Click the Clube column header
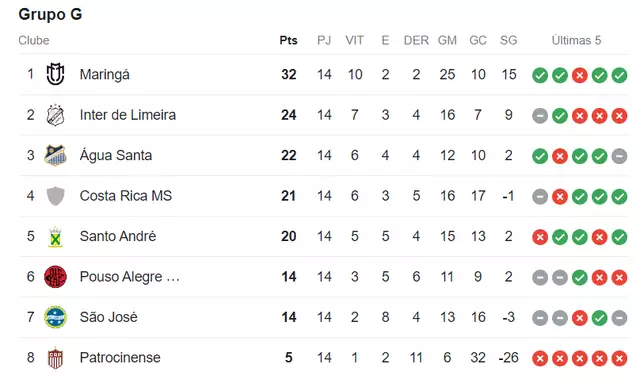The image size is (640, 387). [34, 40]
